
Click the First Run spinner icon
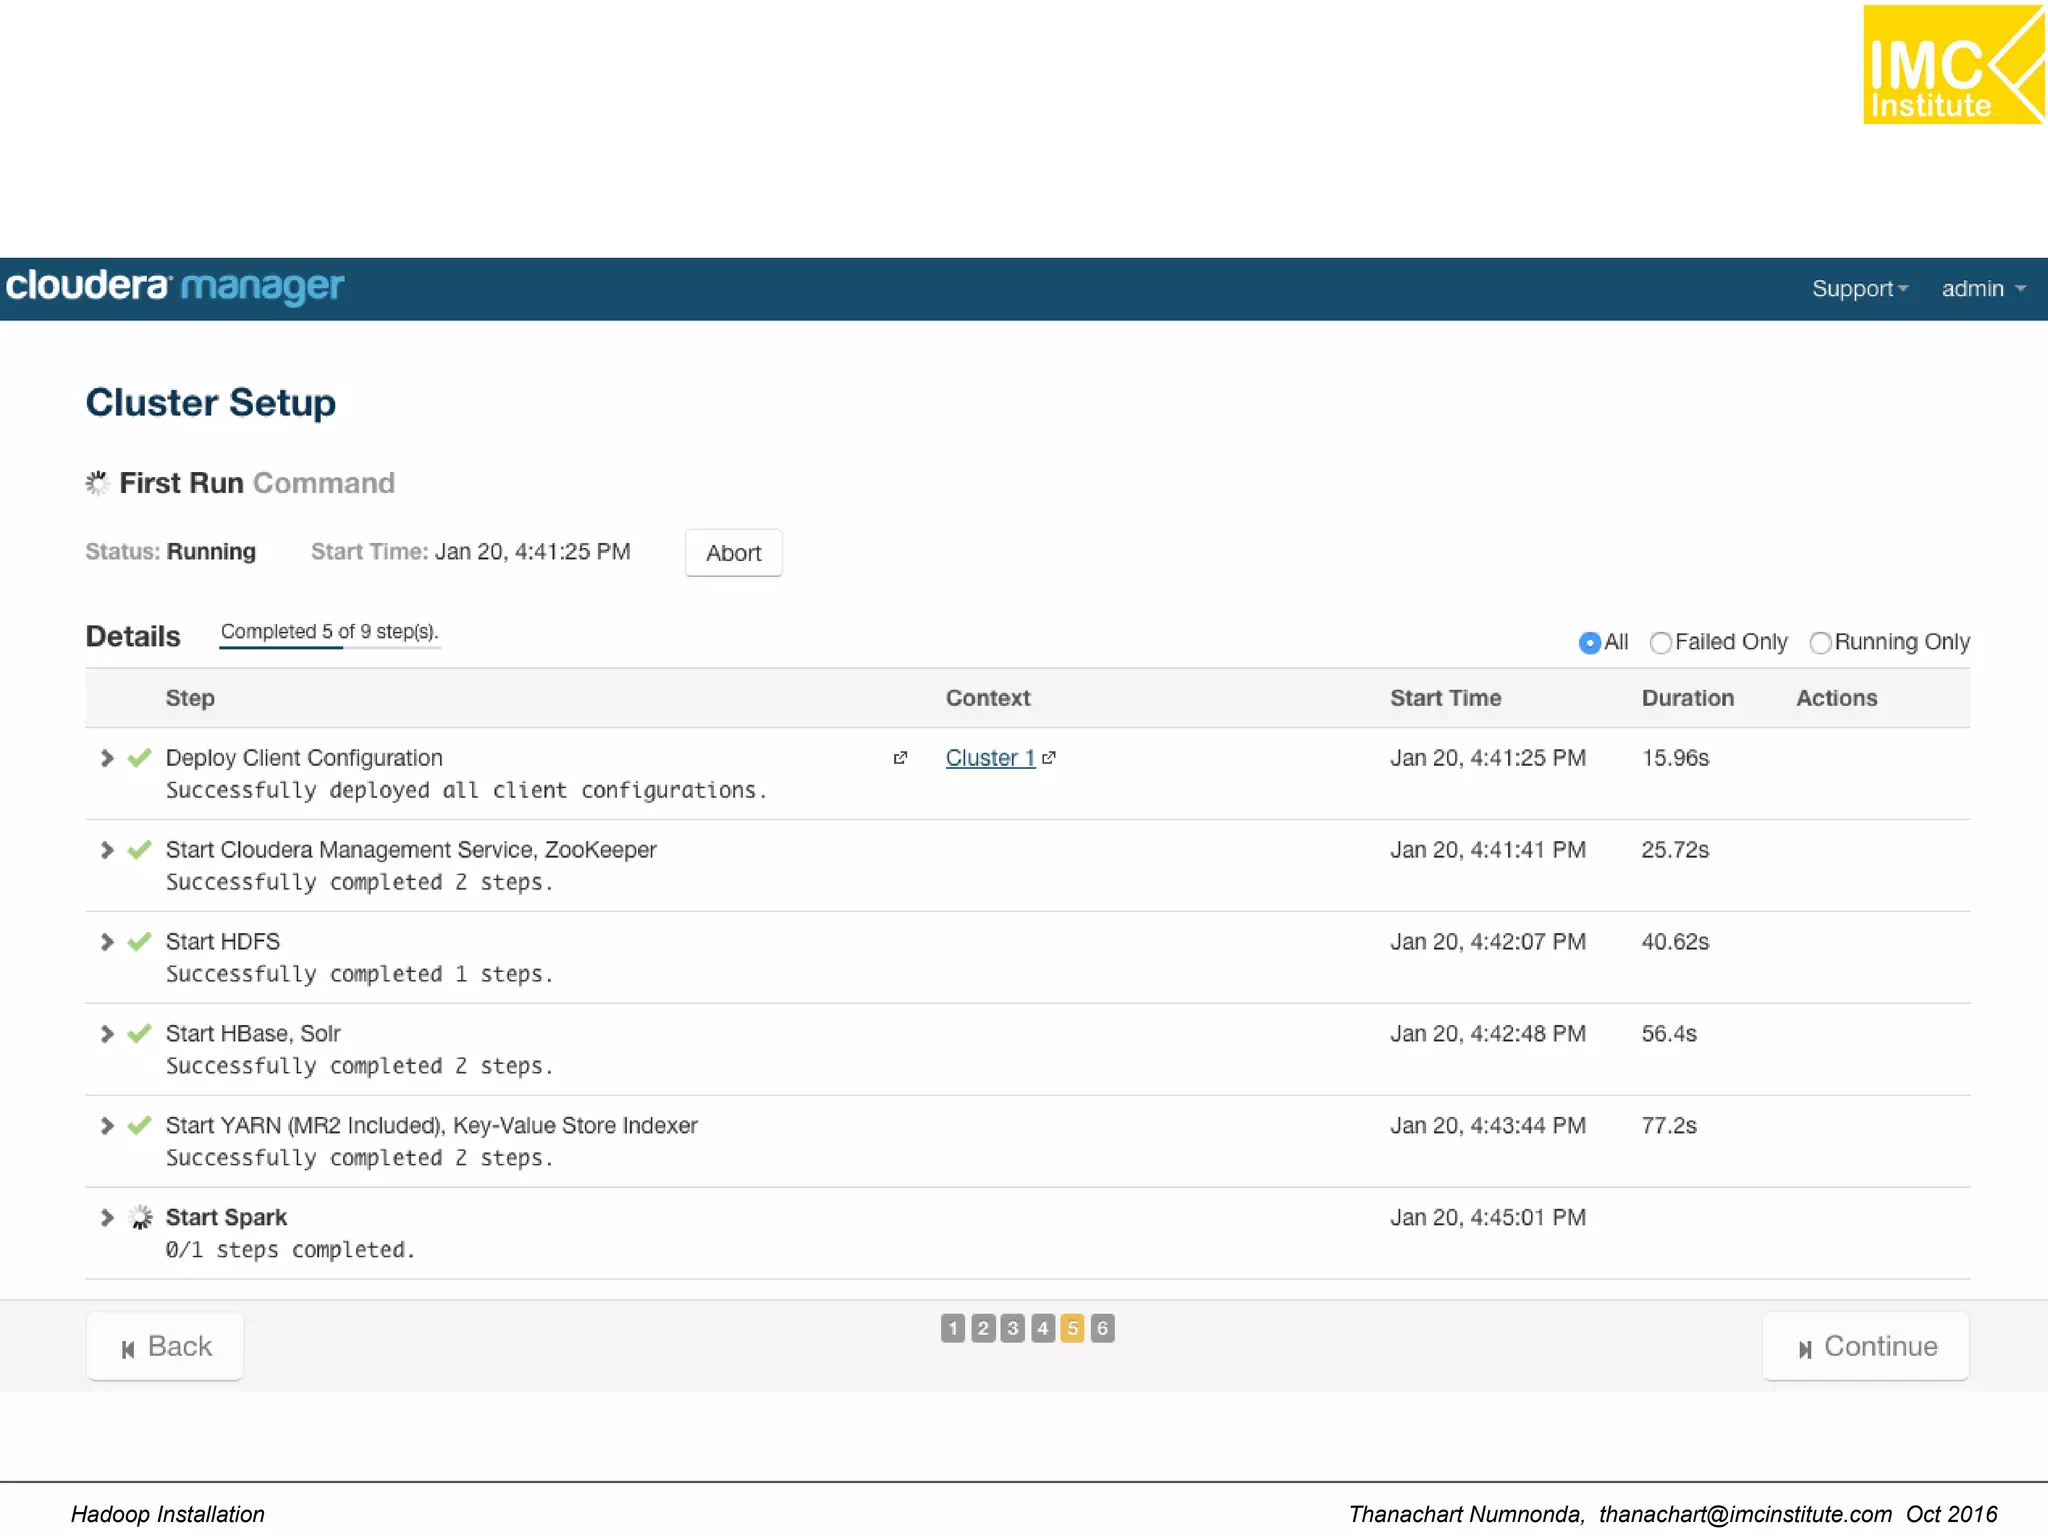point(97,483)
